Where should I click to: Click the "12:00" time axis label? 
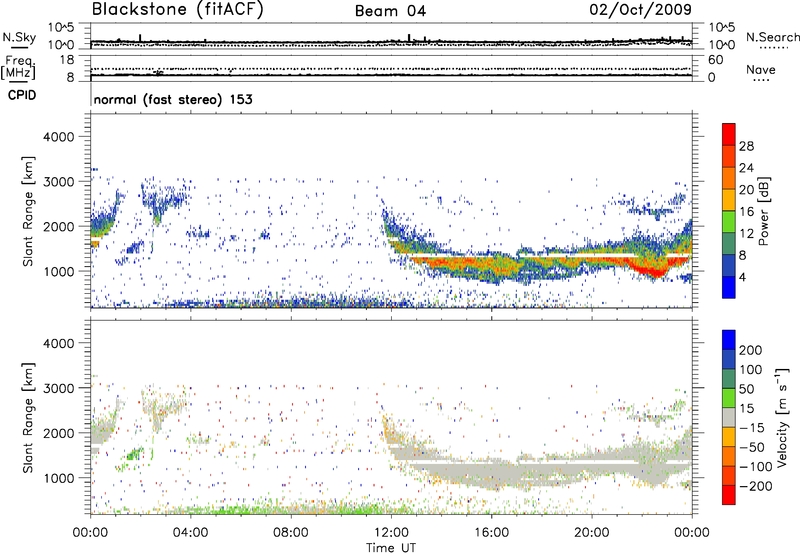[x=391, y=533]
